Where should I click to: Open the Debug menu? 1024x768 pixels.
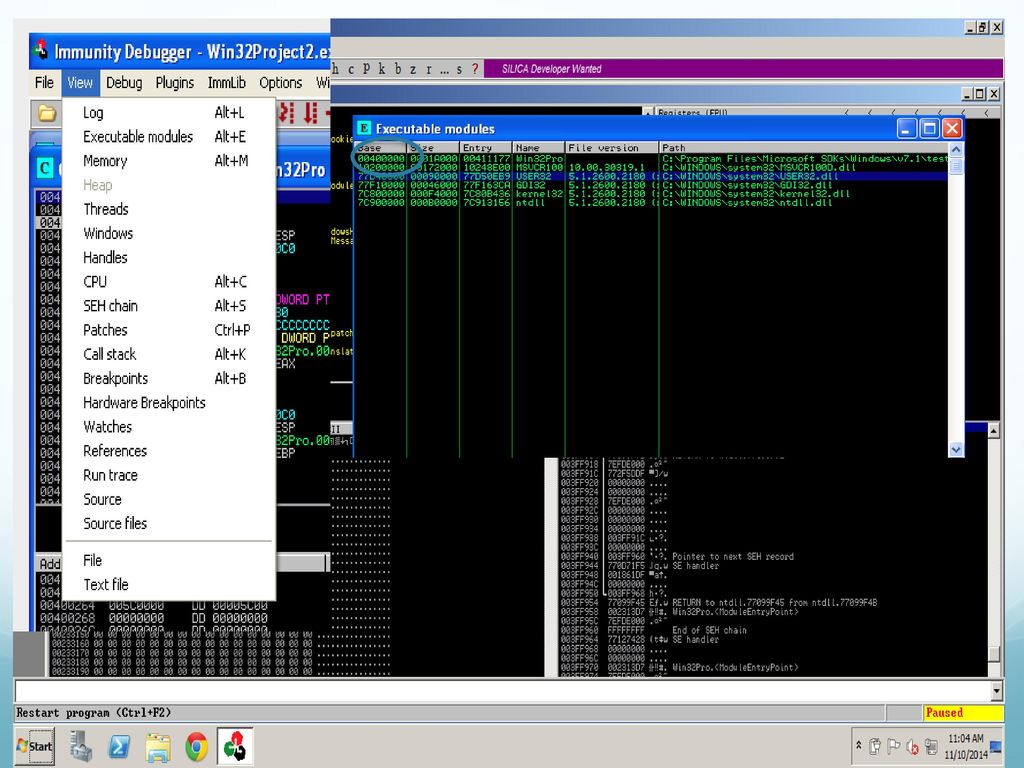[124, 83]
